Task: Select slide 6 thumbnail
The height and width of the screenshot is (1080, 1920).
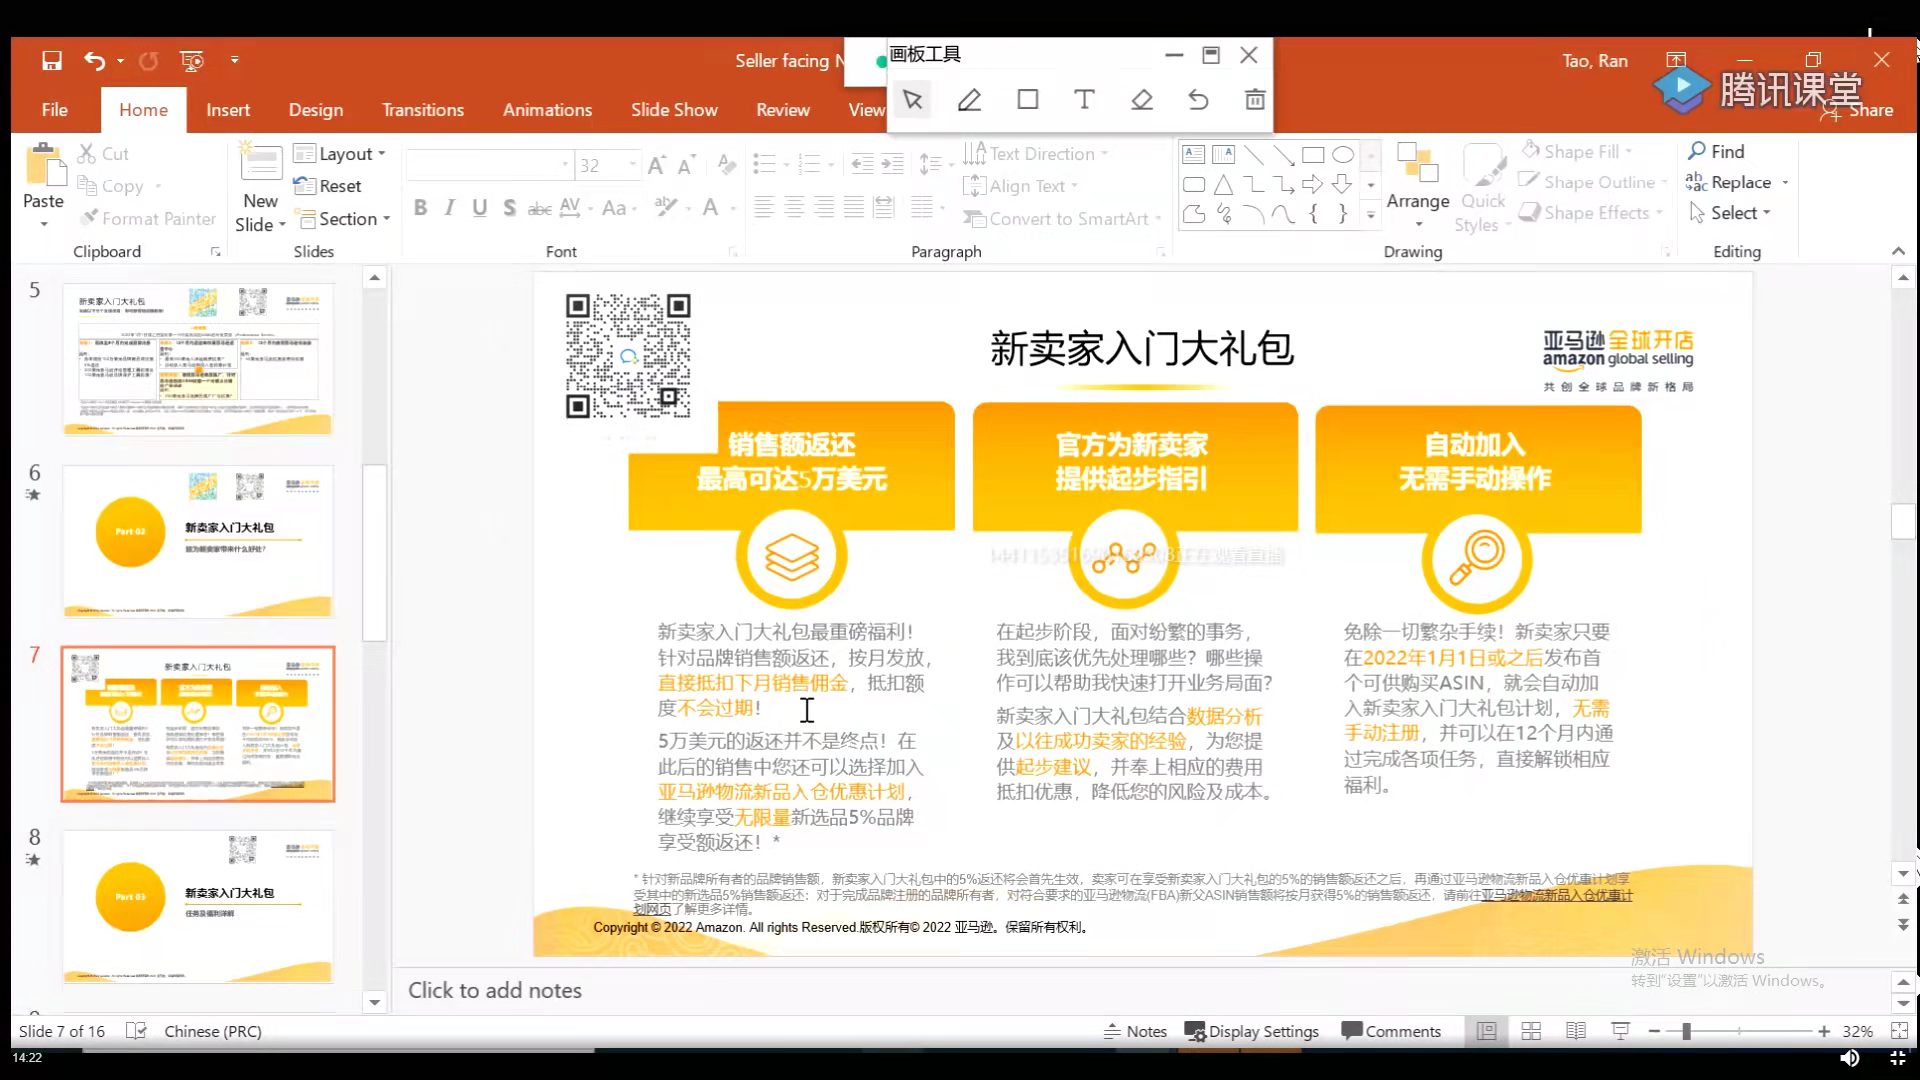Action: (x=197, y=541)
